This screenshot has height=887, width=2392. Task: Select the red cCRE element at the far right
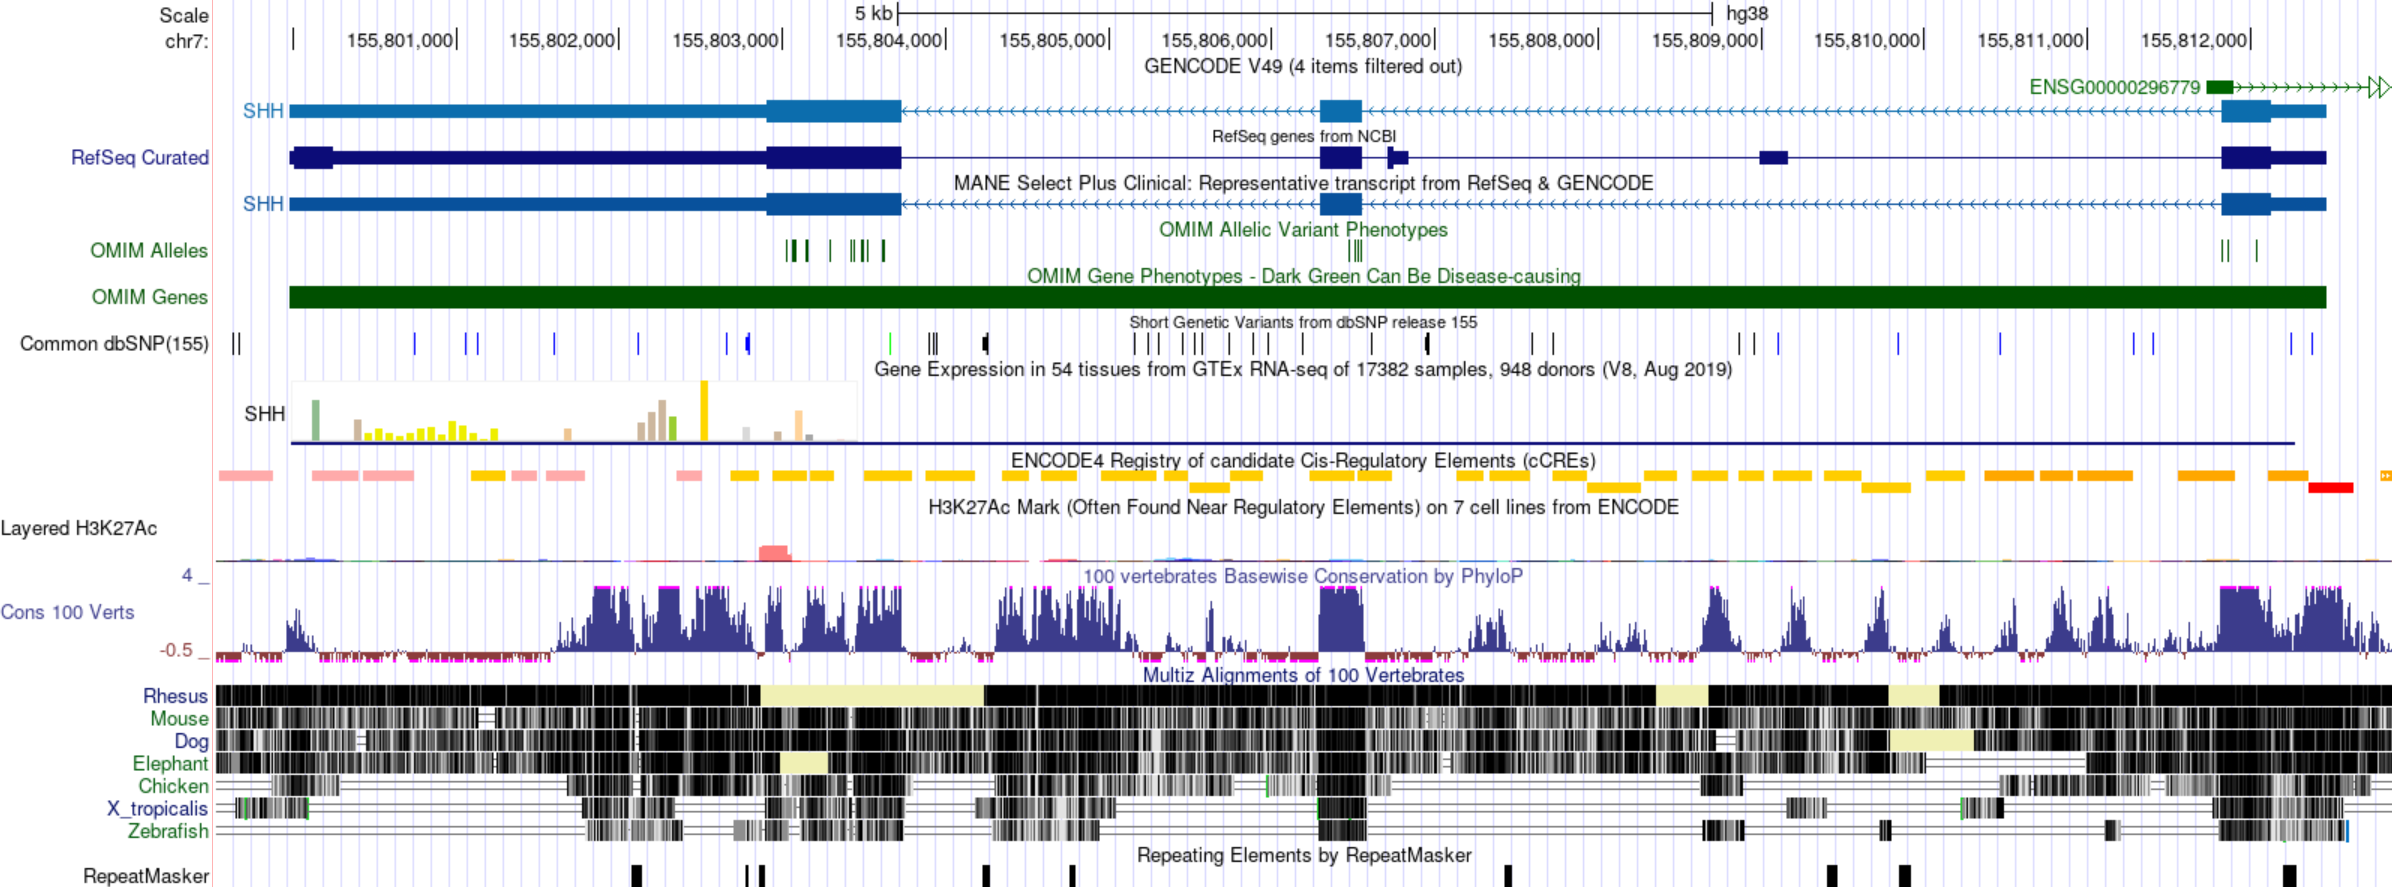click(2330, 488)
